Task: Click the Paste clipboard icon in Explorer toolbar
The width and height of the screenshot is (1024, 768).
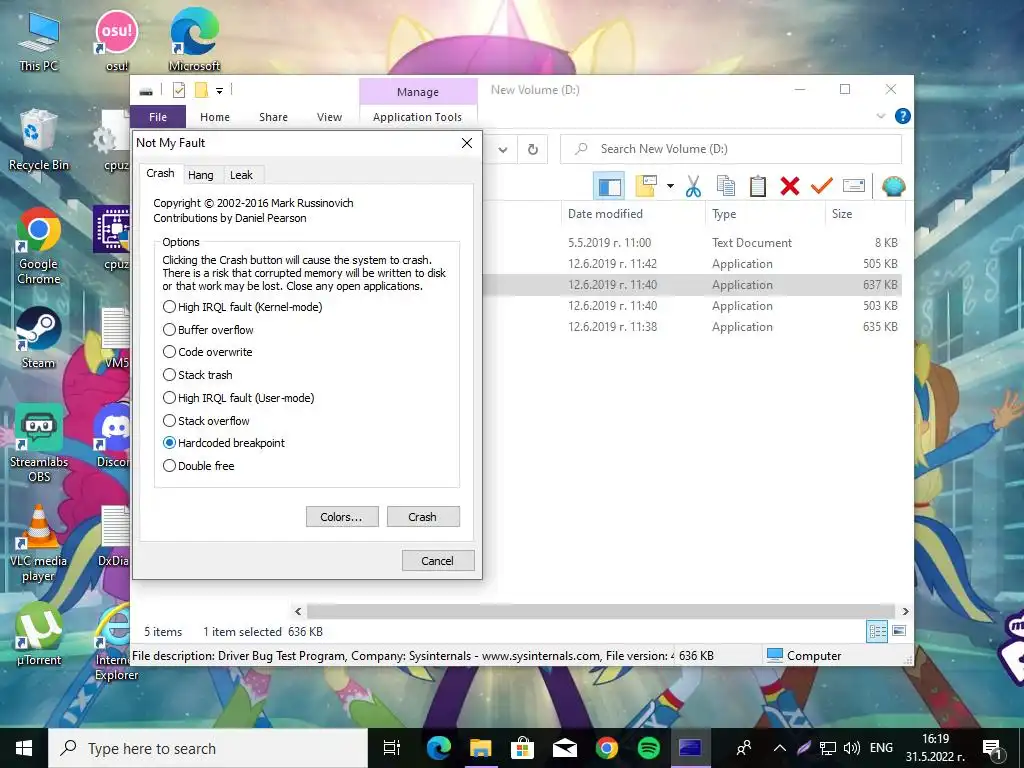Action: (x=757, y=186)
